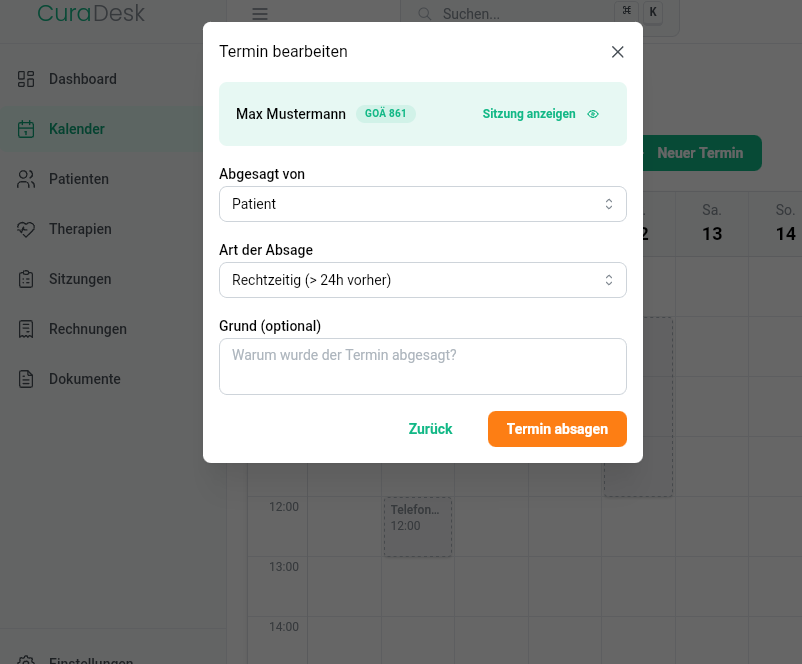802x664 pixels.
Task: Open the Patienten menu entry
Action: (x=79, y=179)
